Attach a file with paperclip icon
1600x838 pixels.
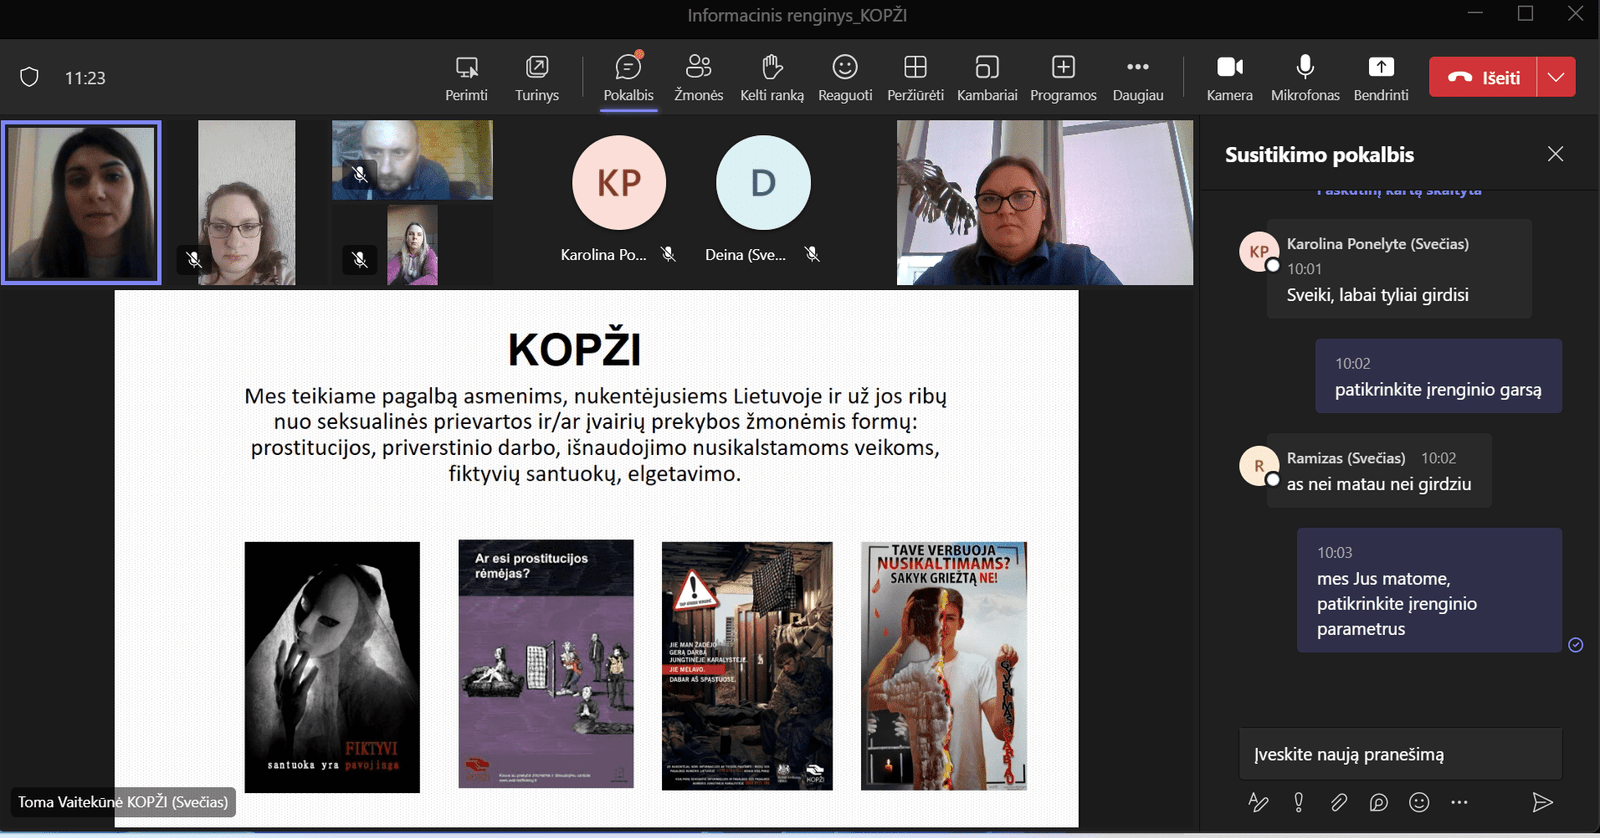point(1338,802)
